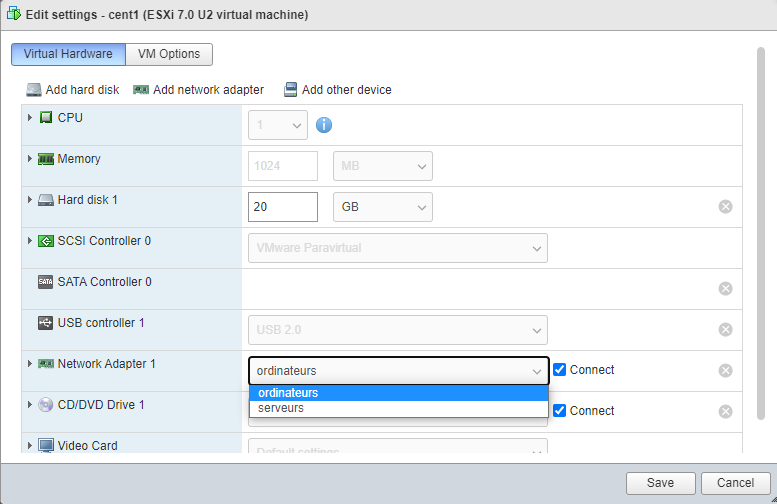Click the Hard disk size field showing 20

[283, 207]
